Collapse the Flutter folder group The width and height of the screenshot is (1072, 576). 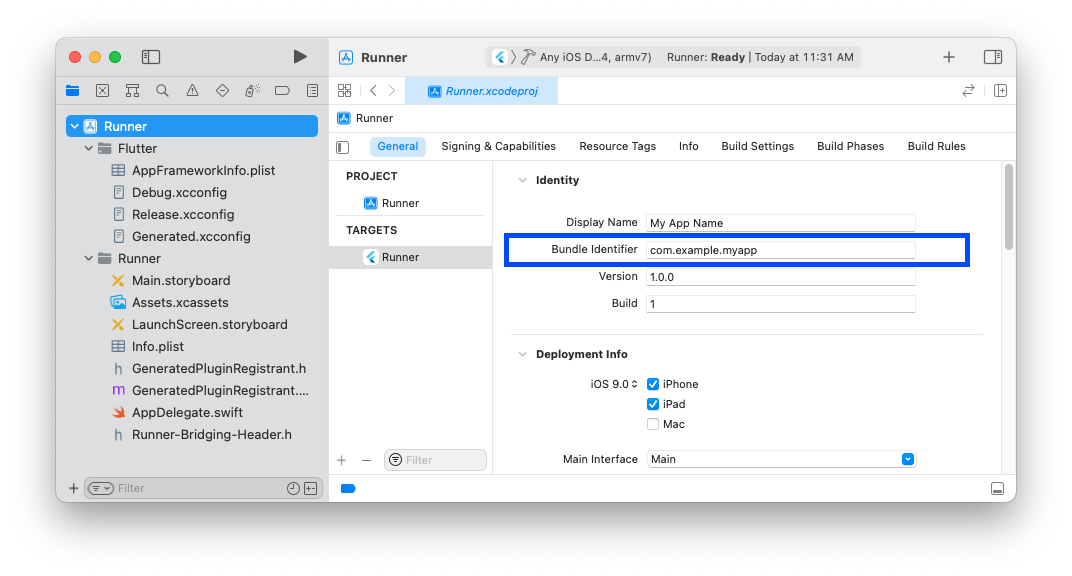89,148
